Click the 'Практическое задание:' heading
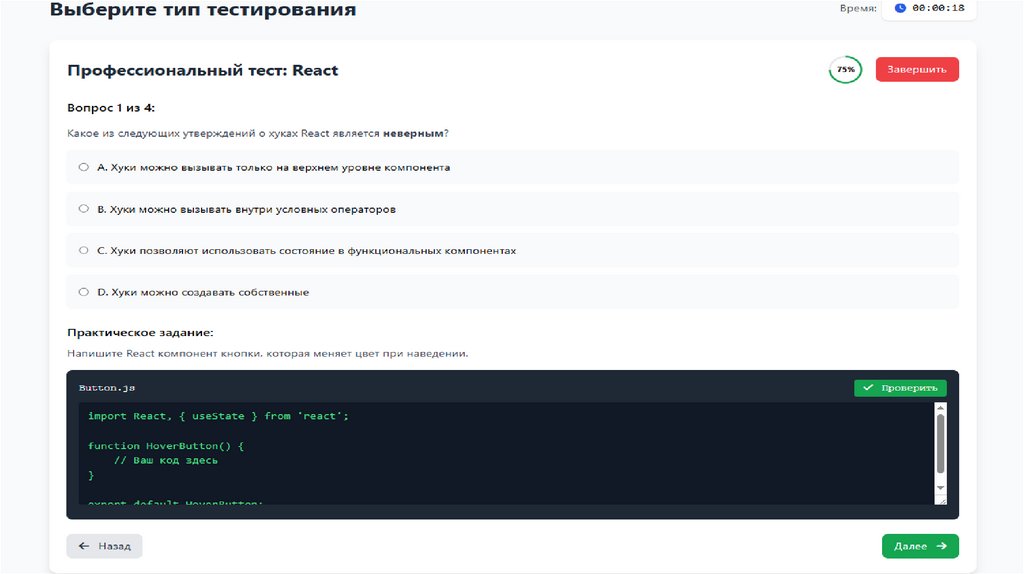Viewport: 1024px width, 574px height. tap(140, 332)
